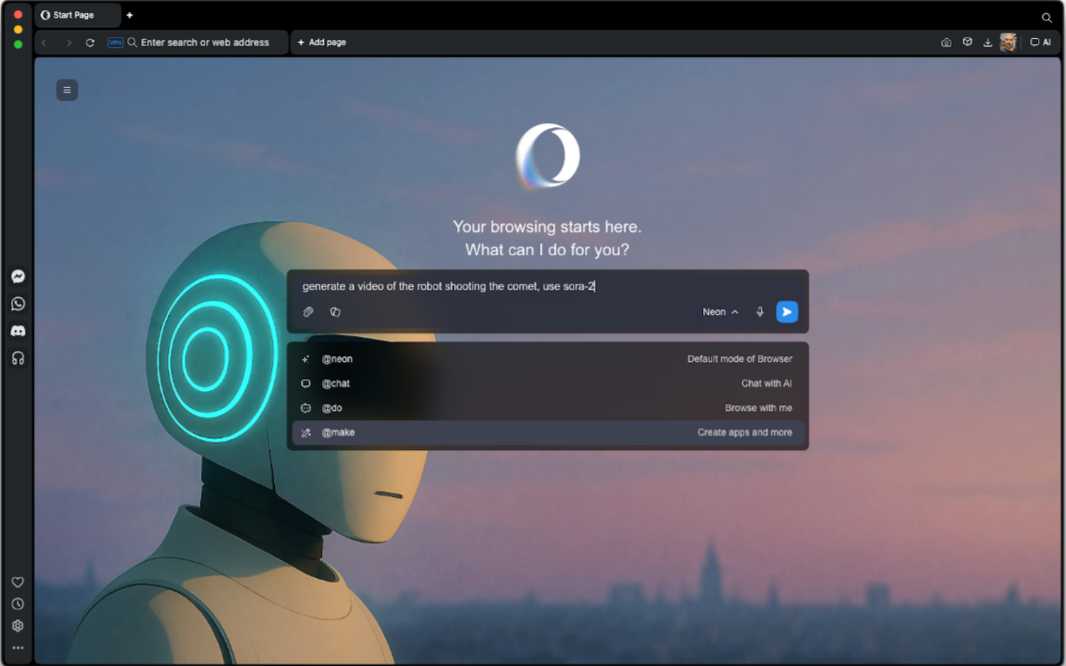This screenshot has width=1066, height=666.
Task: Expand the hamburger menu on the start page
Action: pyautogui.click(x=66, y=90)
